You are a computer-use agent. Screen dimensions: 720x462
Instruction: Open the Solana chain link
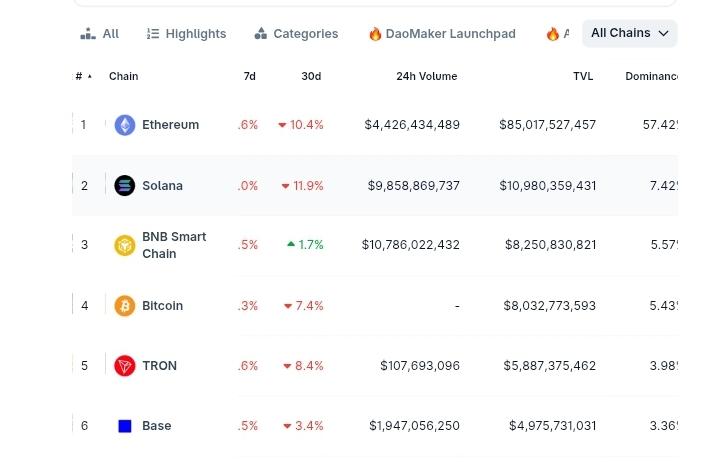point(162,186)
